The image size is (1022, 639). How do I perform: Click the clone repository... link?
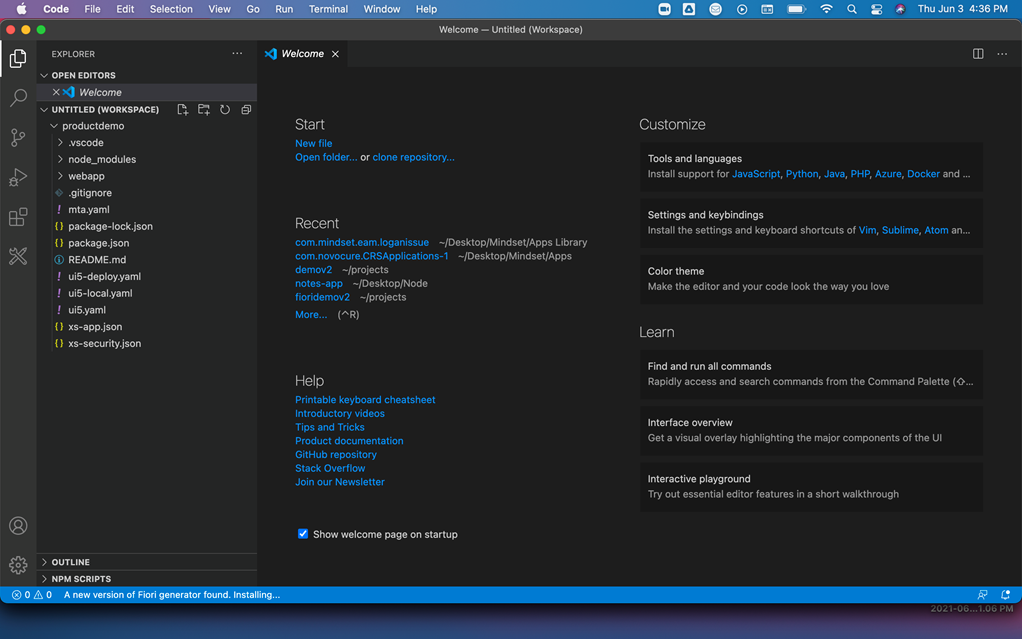coord(413,157)
